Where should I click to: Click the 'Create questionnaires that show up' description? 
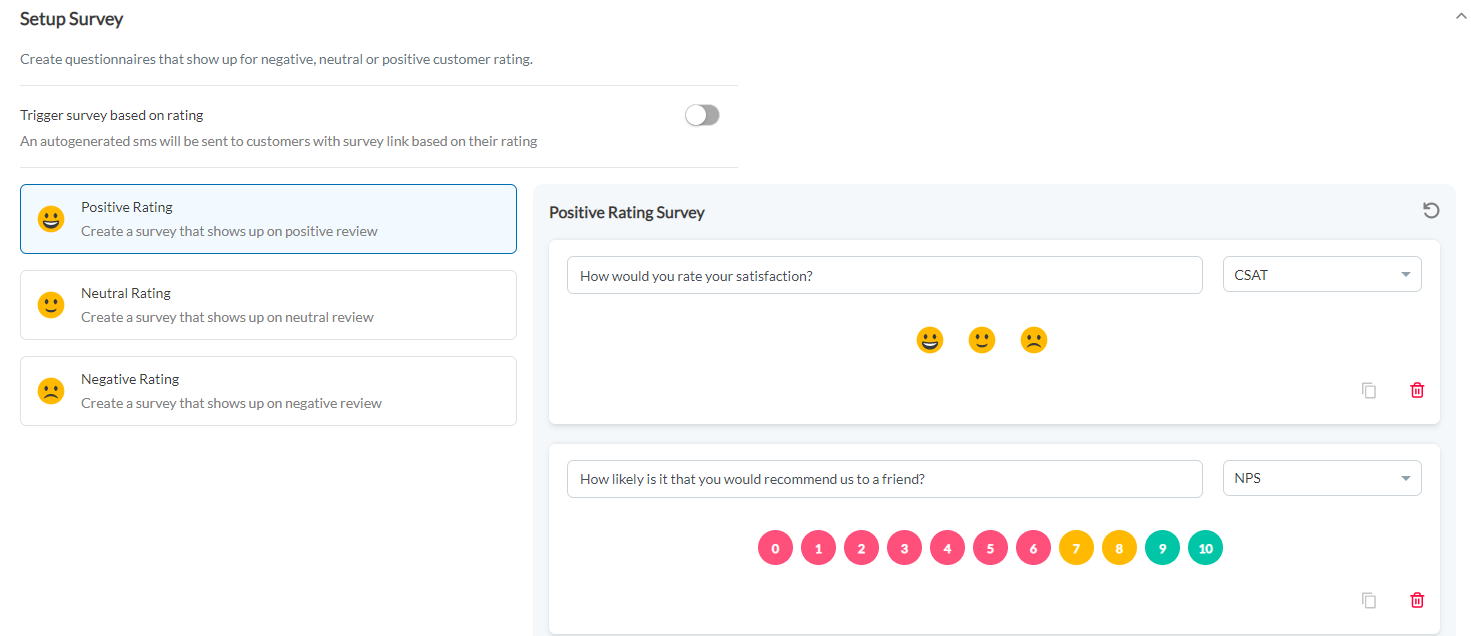276,59
